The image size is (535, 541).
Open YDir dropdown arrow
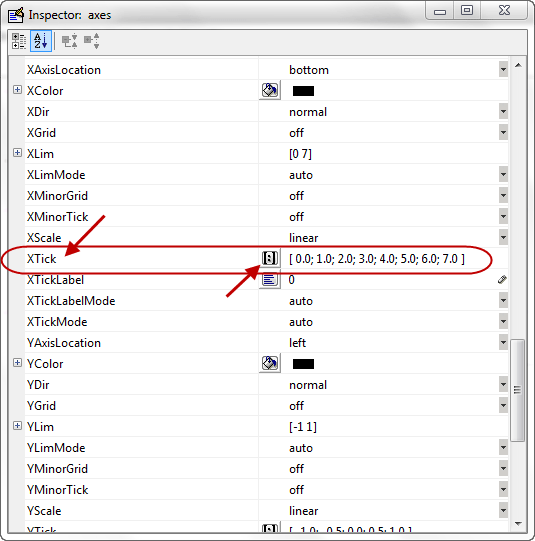[503, 384]
